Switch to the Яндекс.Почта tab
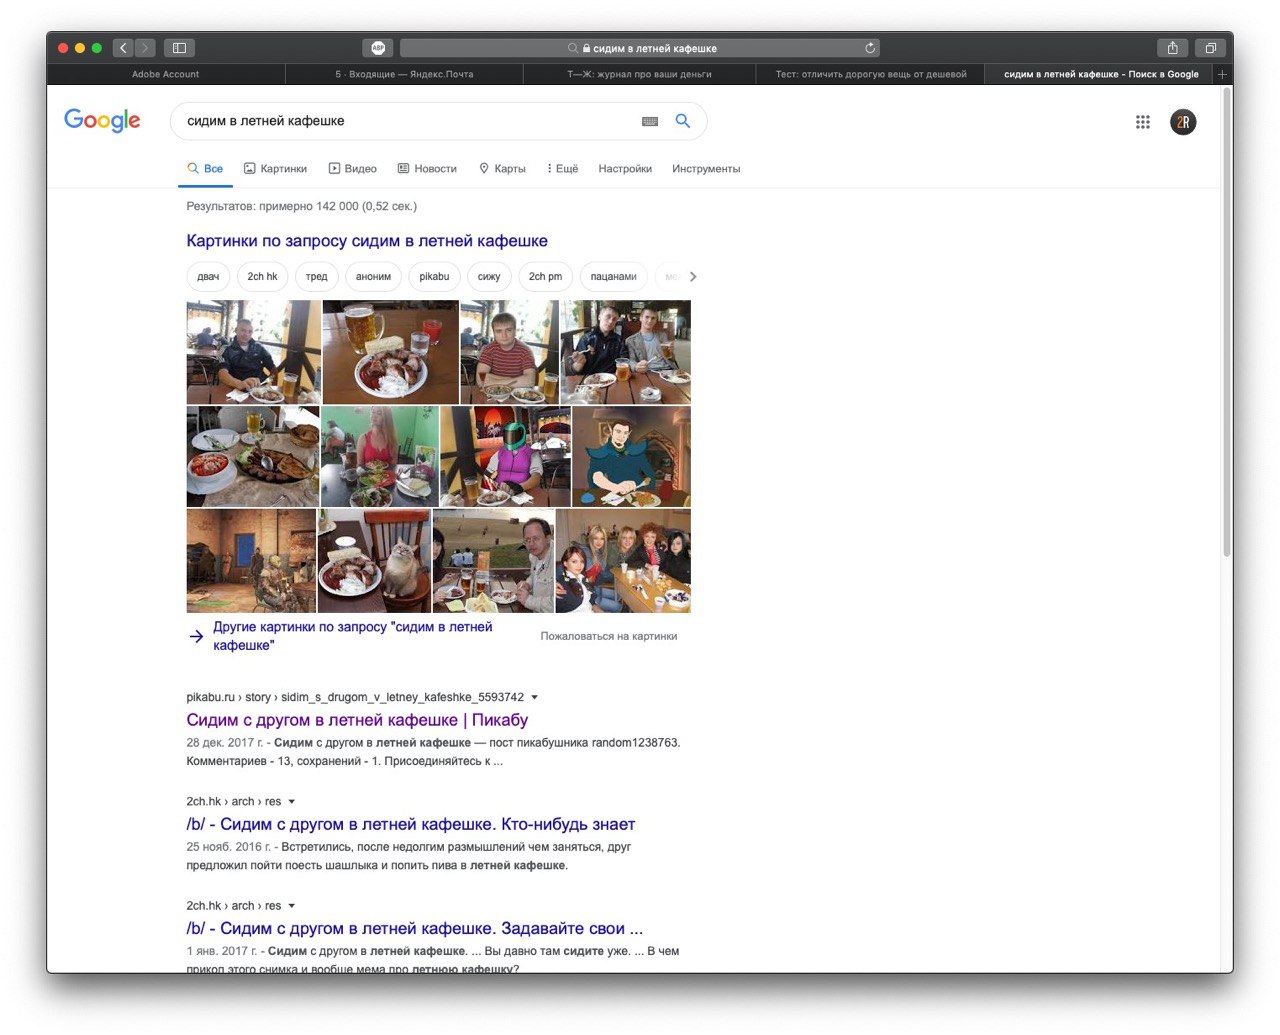 (404, 74)
